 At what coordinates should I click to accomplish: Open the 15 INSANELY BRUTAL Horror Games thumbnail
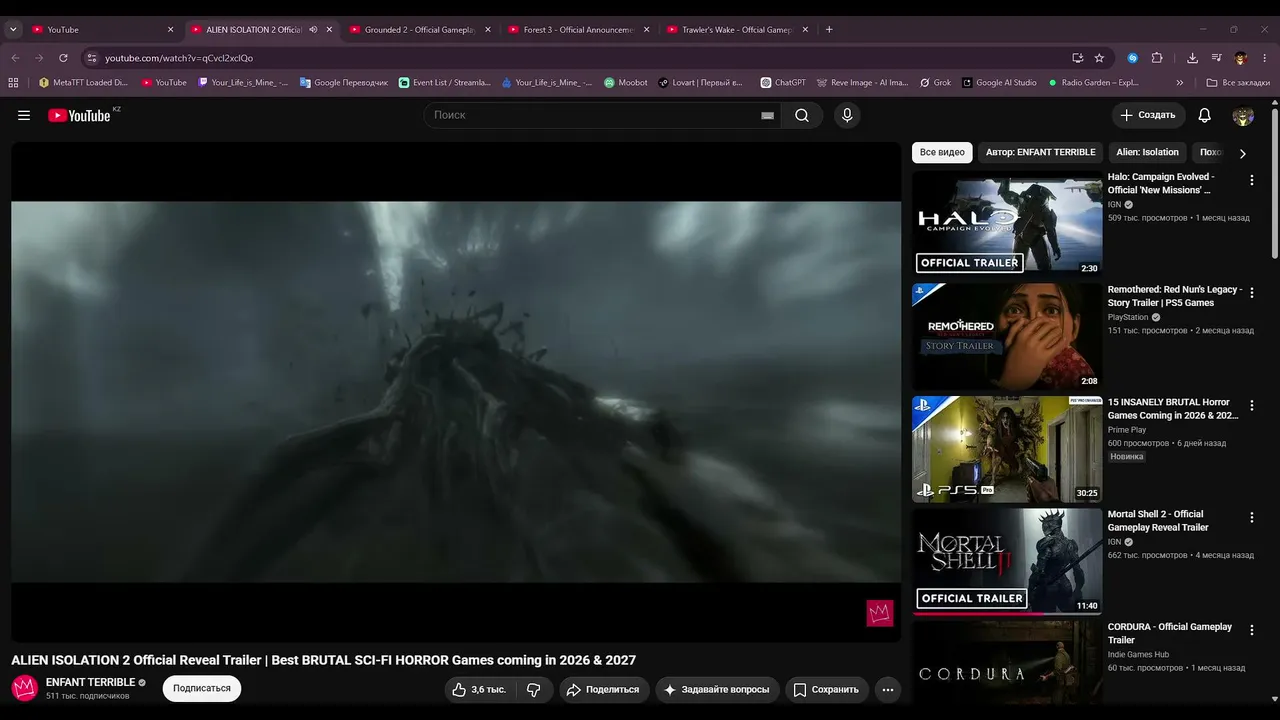[x=1007, y=449]
